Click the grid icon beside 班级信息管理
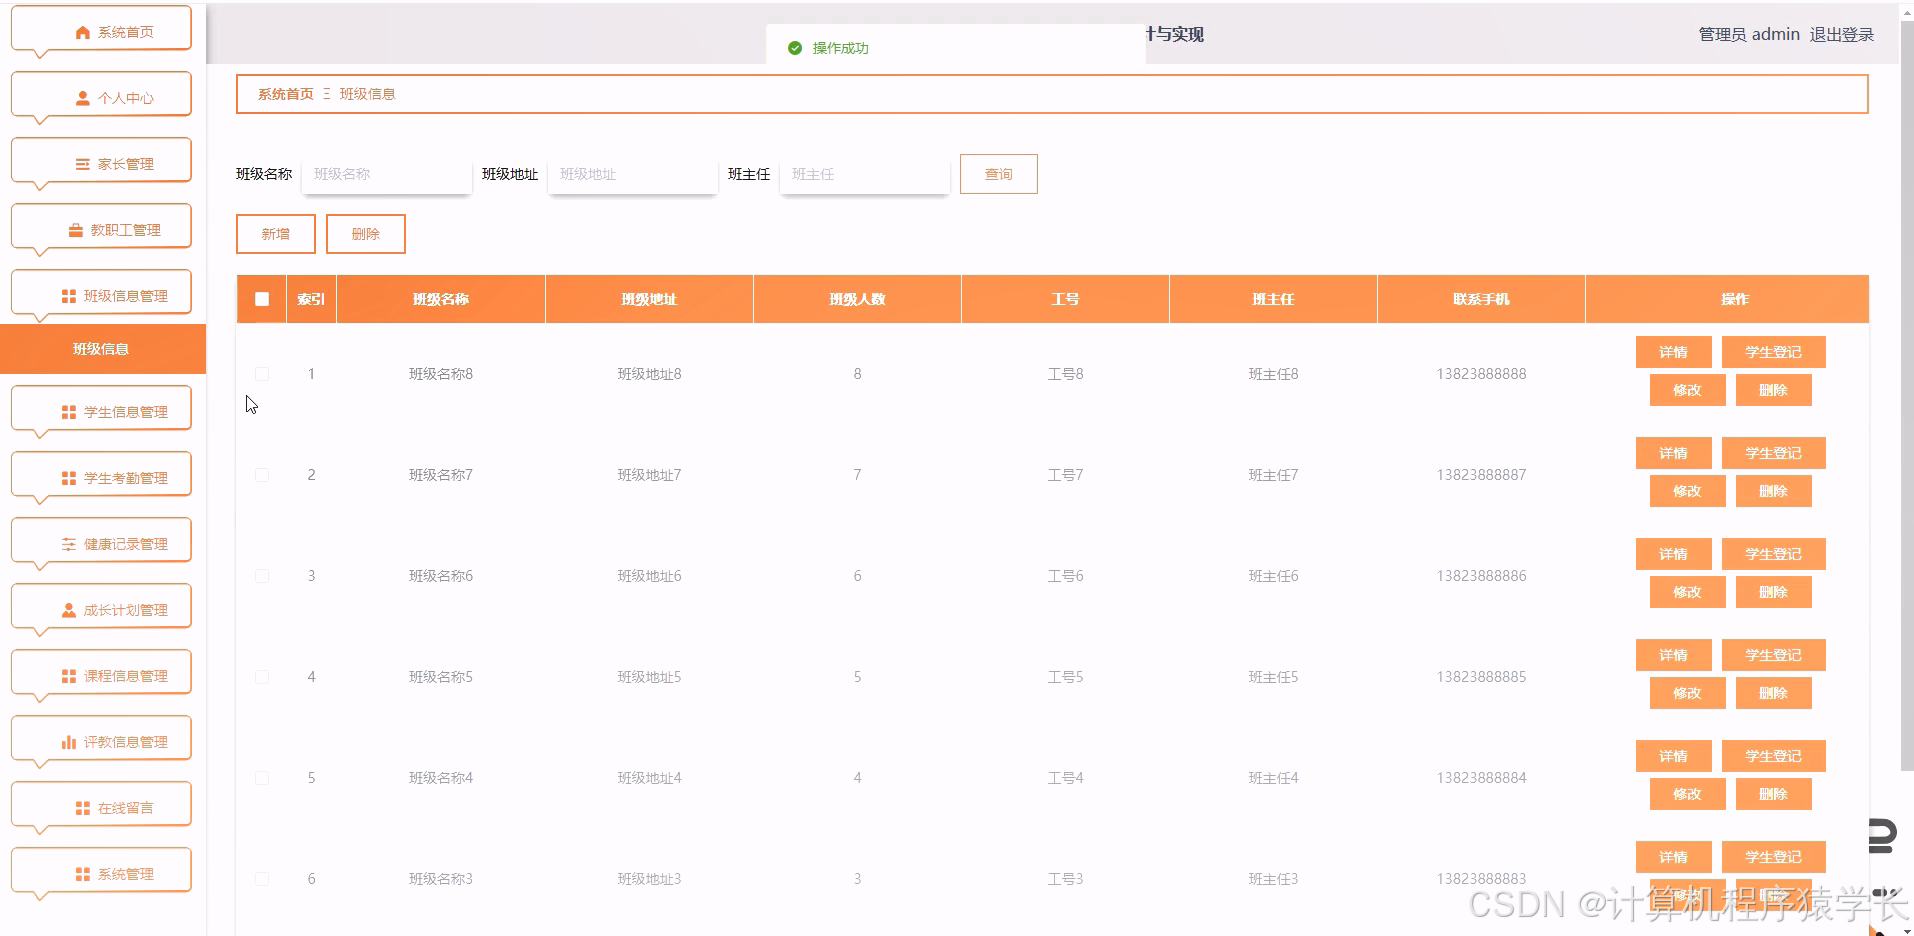The height and width of the screenshot is (936, 1914). click(69, 297)
